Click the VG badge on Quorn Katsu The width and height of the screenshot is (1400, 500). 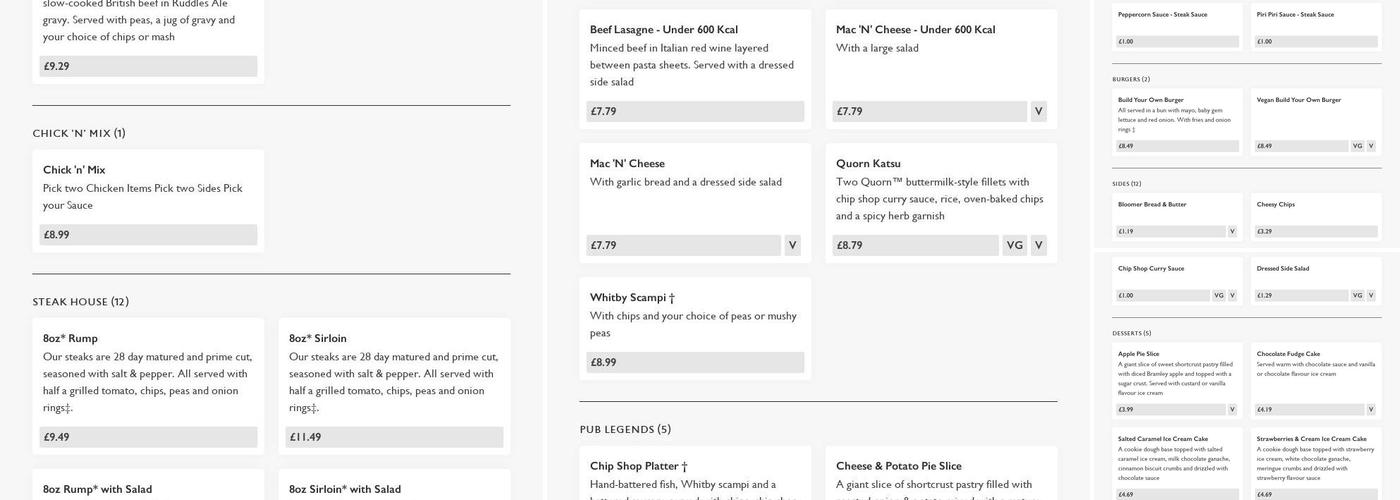1015,245
